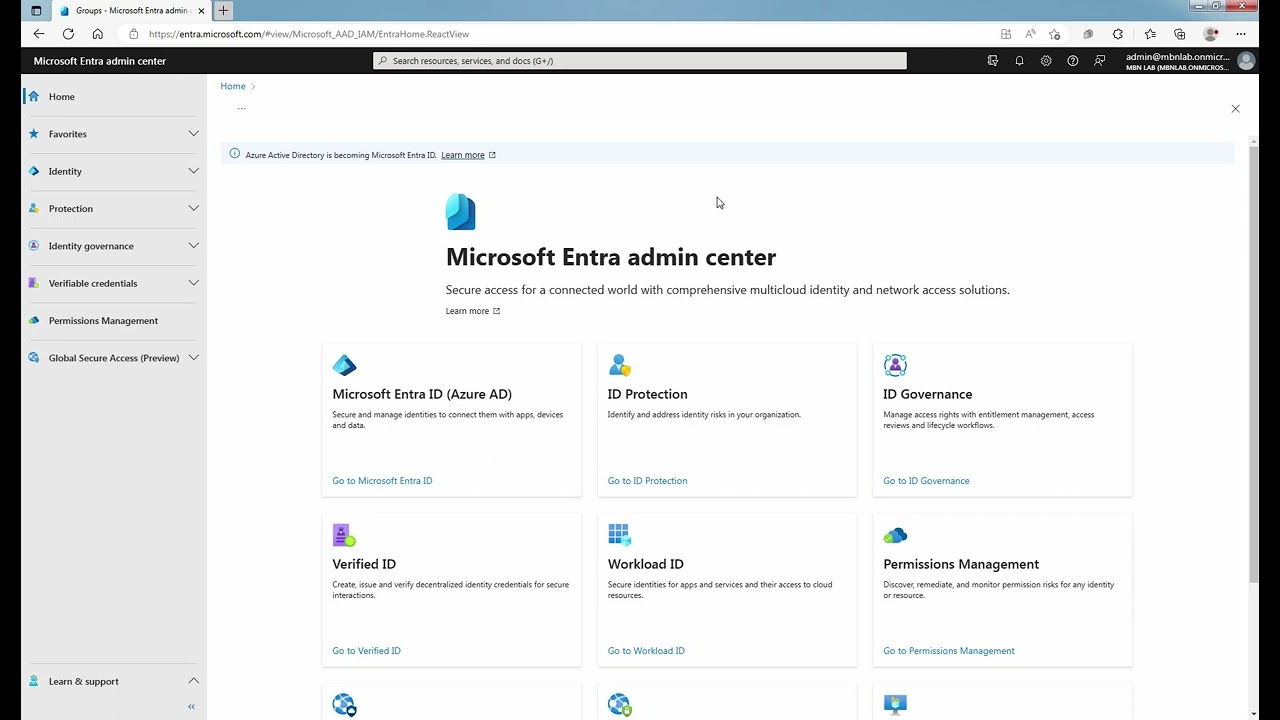Viewport: 1280px width, 720px height.
Task: Click the Workload ID card icon
Action: coord(620,535)
